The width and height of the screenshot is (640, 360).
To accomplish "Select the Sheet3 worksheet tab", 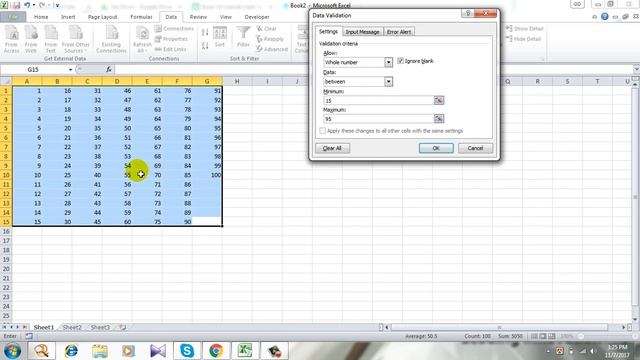I will coord(100,327).
